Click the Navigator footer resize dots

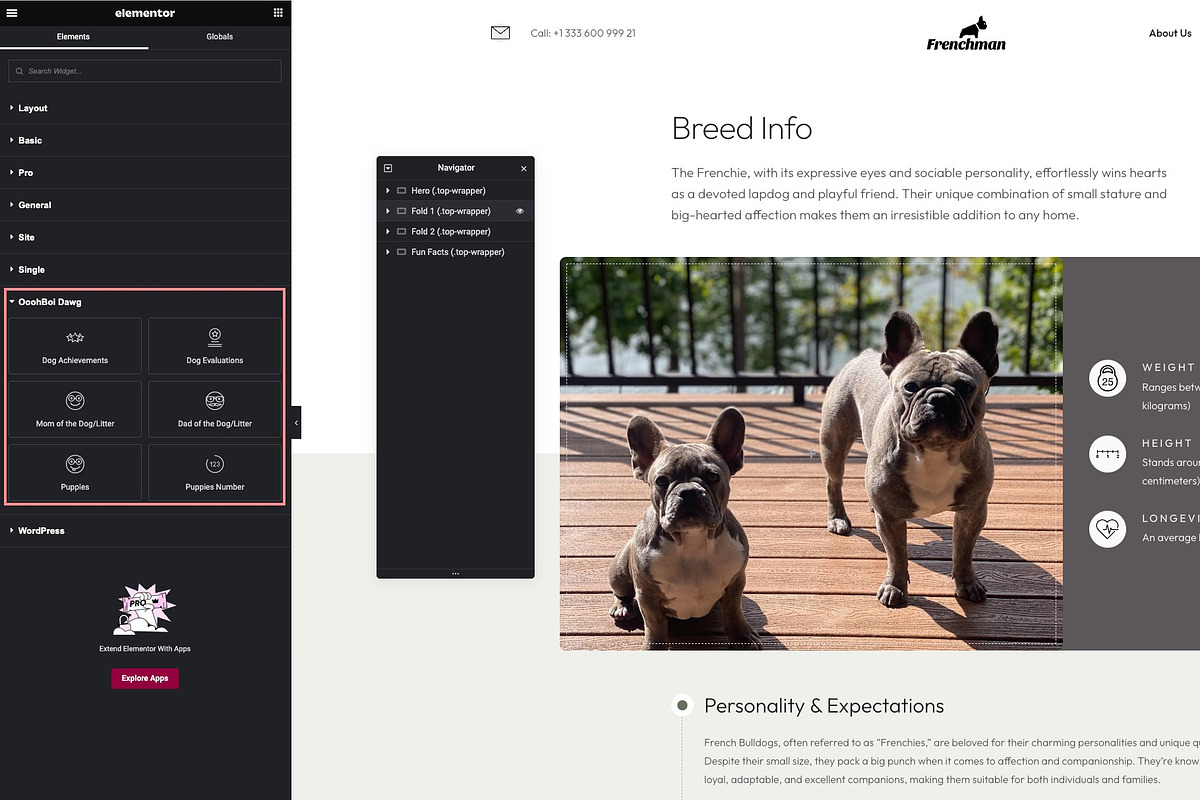(x=455, y=573)
